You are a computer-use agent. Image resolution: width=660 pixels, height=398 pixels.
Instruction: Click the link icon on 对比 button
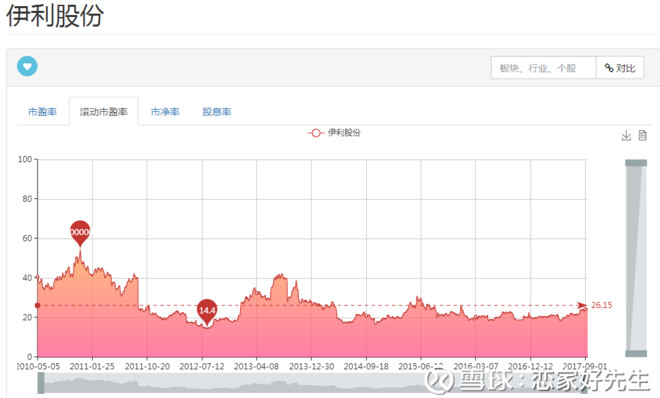pyautogui.click(x=609, y=68)
